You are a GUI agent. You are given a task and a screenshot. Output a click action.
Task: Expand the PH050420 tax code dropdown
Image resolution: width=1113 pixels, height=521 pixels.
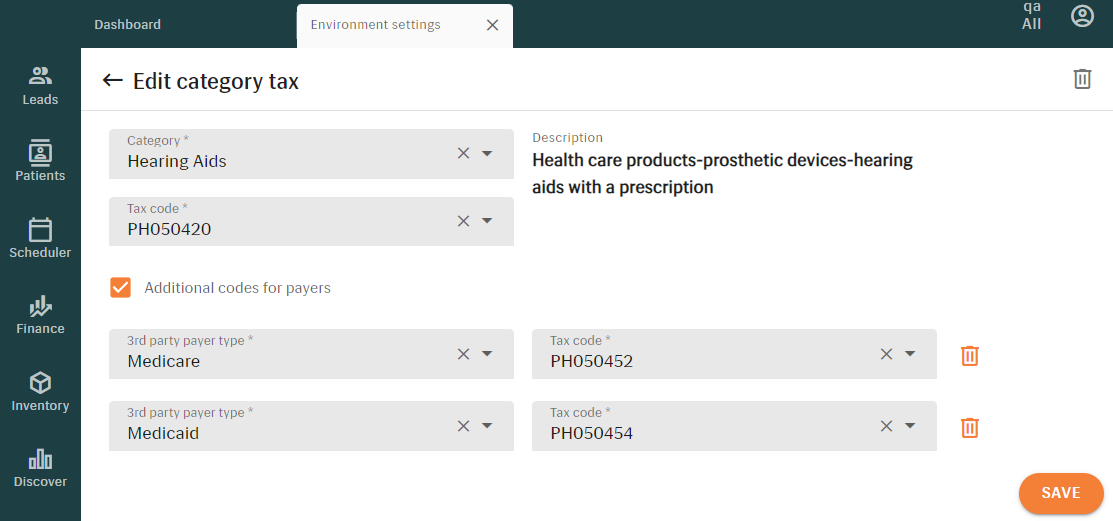coord(487,221)
